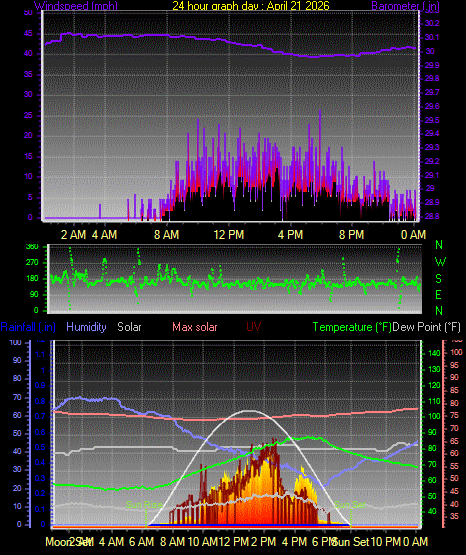Select the 0.7 value on the rainfall axis
466x555 pixels.
click(40, 416)
